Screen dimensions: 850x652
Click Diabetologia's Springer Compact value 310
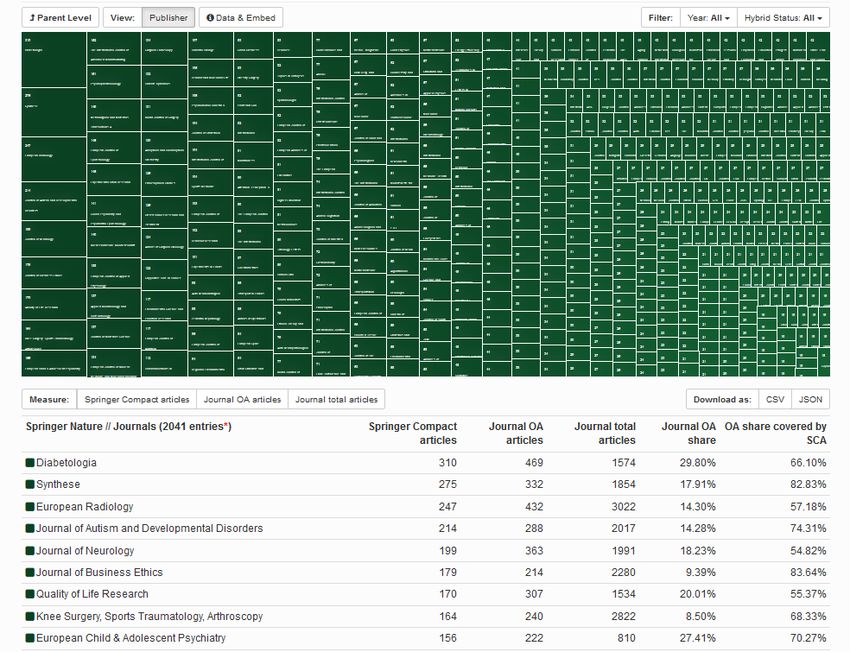(448, 463)
